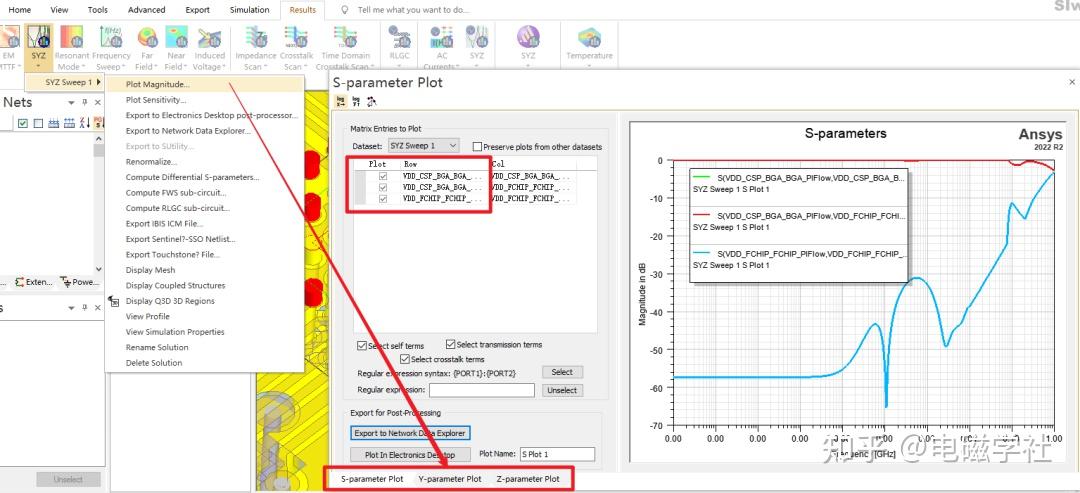
Task: Click the A-Z sort icon in Nets toolbar
Action: click(85, 123)
